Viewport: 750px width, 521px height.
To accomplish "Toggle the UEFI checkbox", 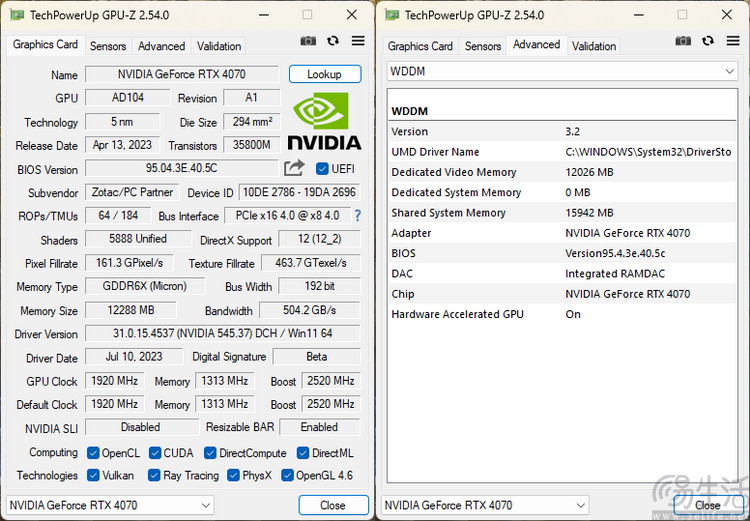I will (x=322, y=169).
